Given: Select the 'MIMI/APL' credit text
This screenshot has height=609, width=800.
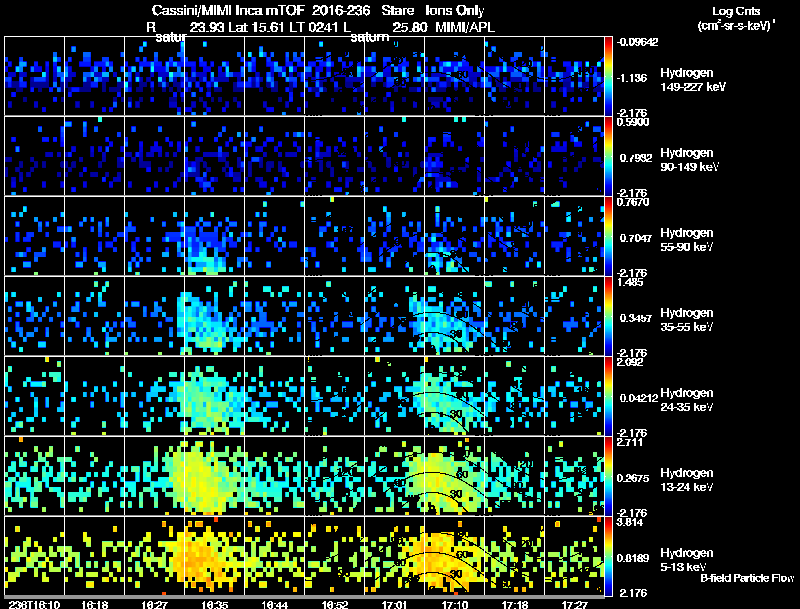Looking at the screenshot, I should [465, 27].
